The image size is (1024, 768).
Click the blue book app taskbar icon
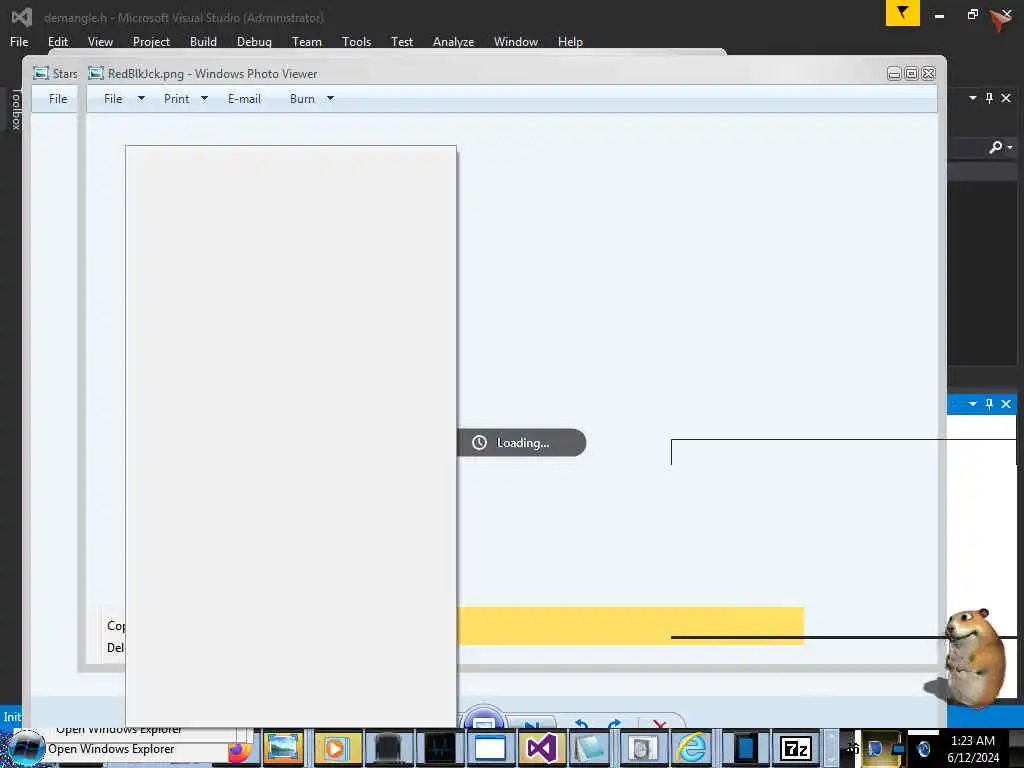point(744,748)
